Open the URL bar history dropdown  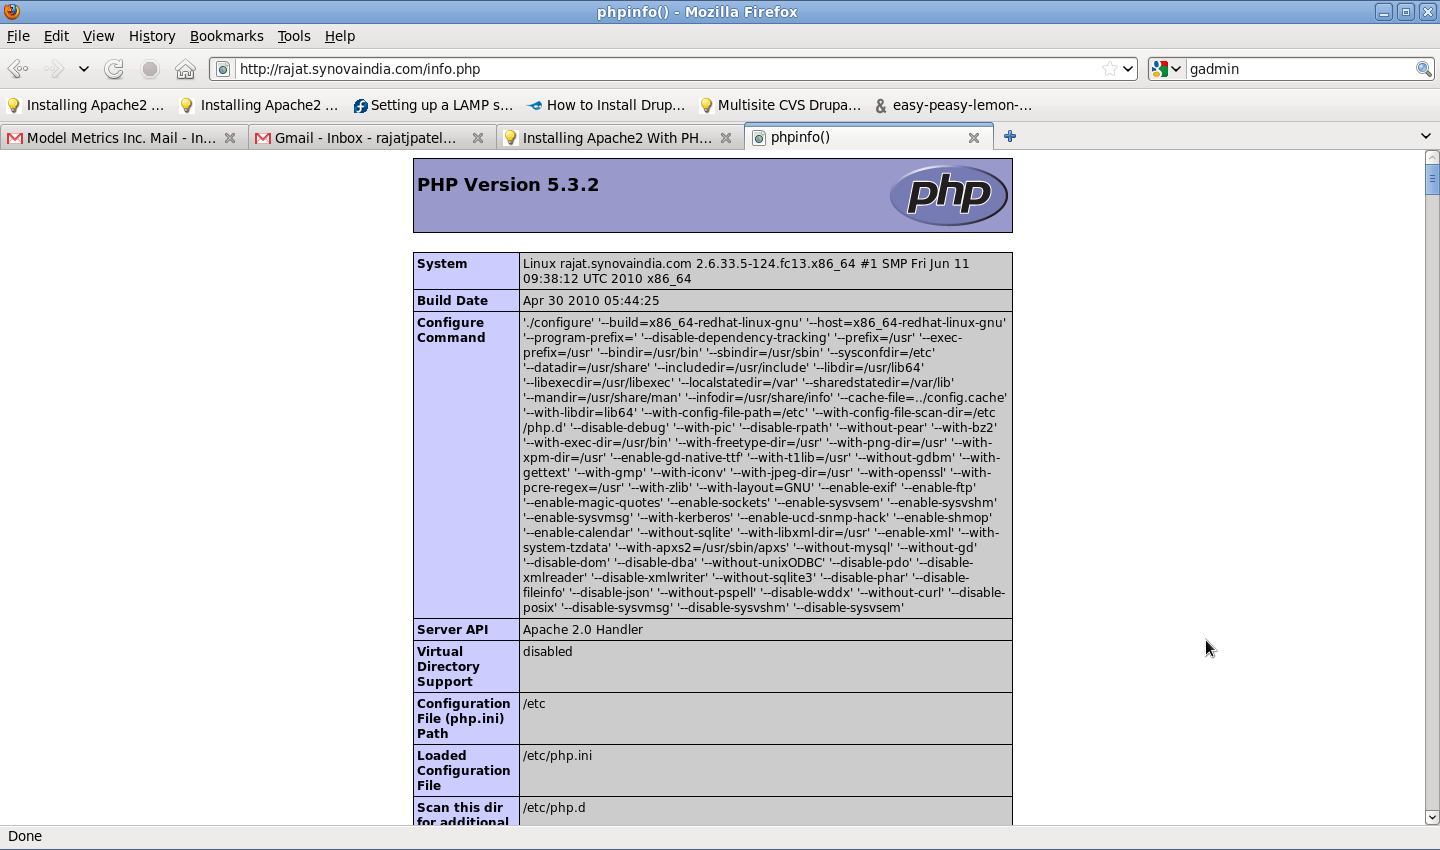[x=1128, y=69]
